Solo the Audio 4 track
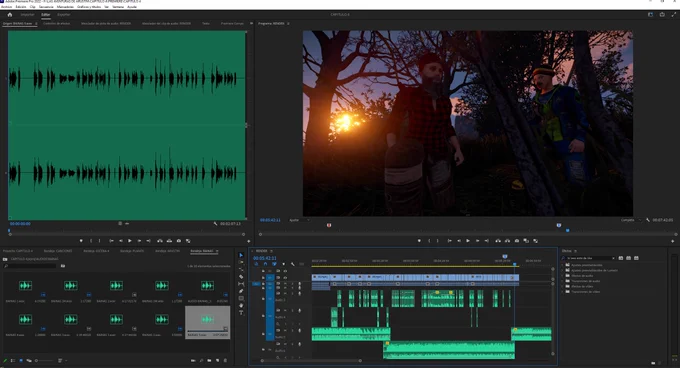The height and width of the screenshot is (368, 680). click(292, 310)
